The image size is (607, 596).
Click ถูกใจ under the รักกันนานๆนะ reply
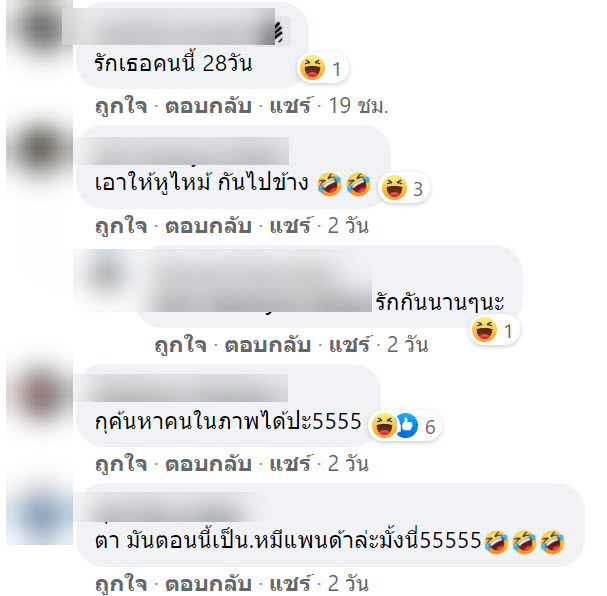(x=180, y=345)
